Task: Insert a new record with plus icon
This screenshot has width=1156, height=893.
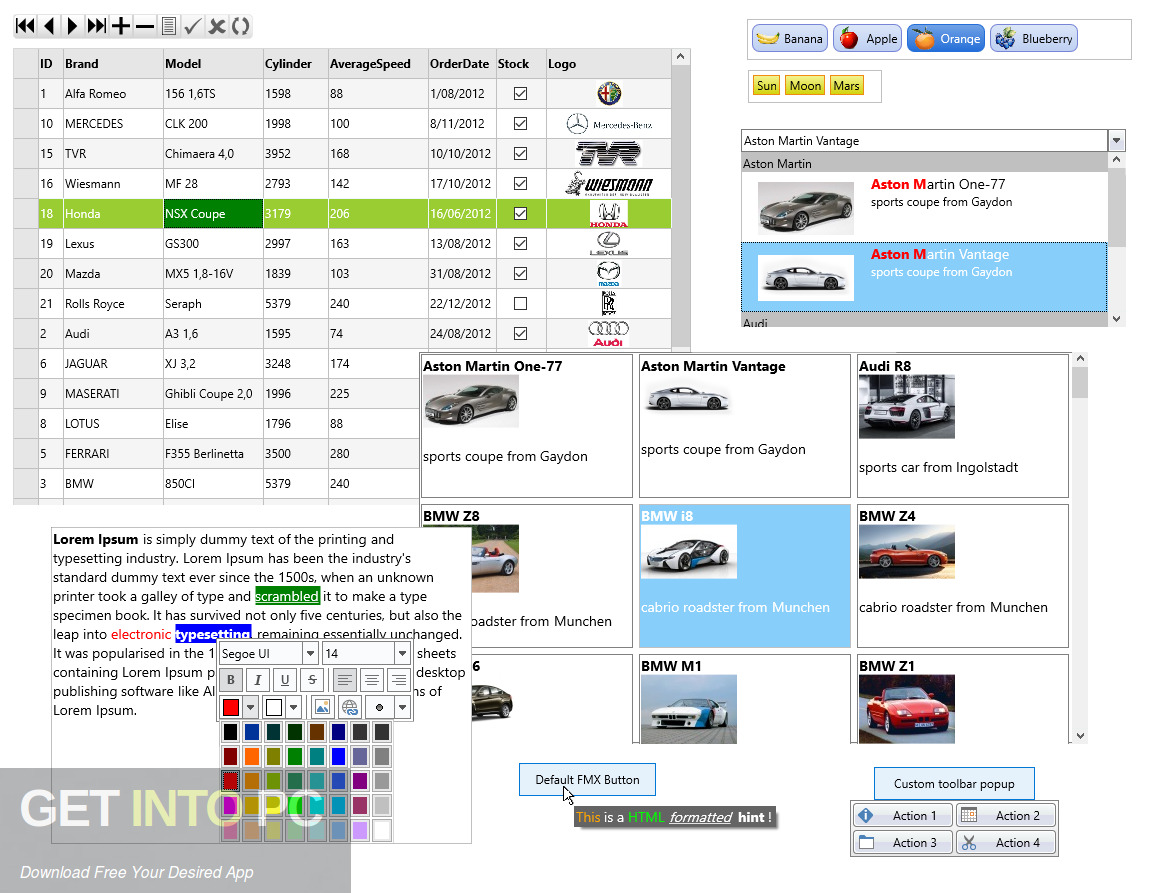Action: (x=120, y=26)
